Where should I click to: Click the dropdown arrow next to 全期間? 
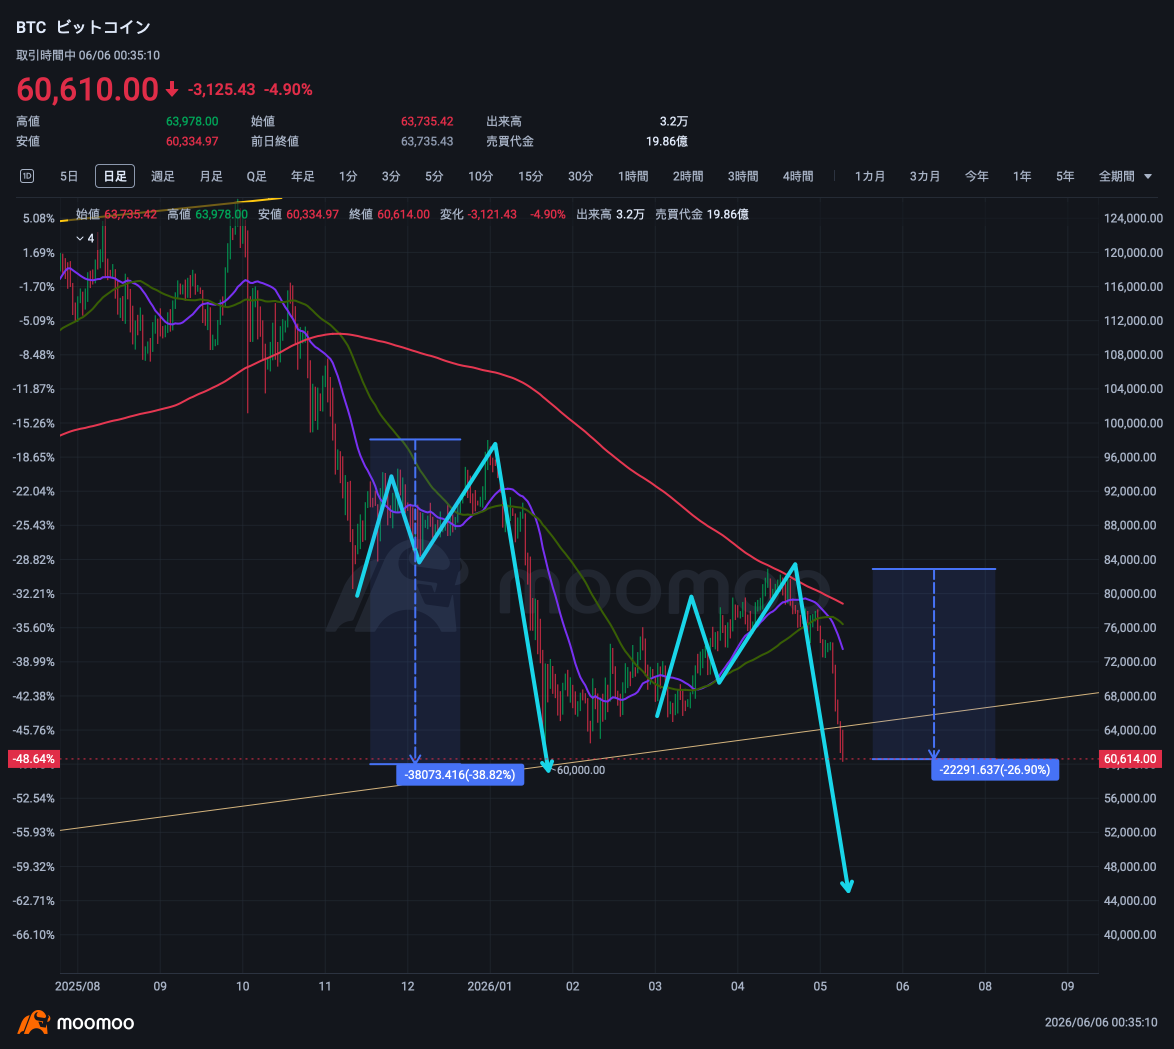click(x=1148, y=177)
